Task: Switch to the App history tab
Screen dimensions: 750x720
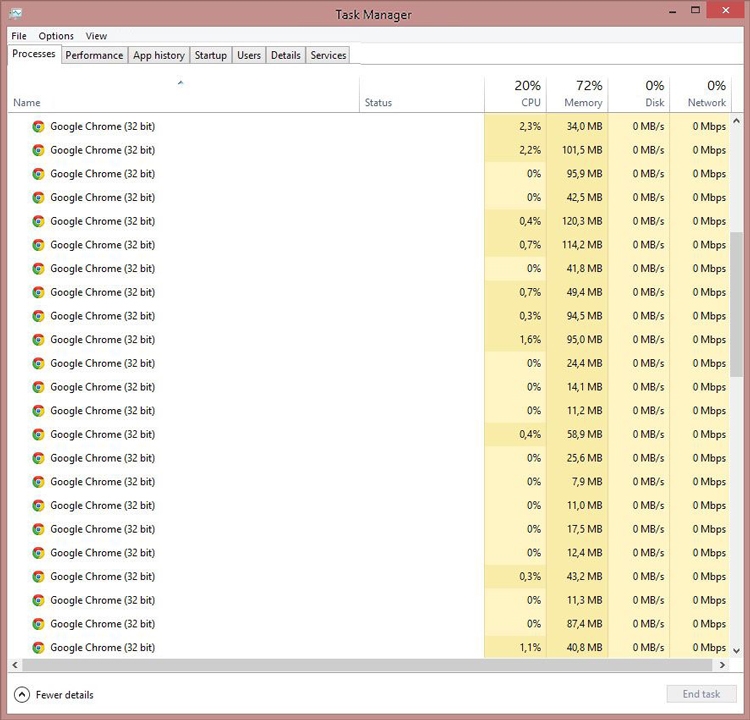Action: click(159, 55)
